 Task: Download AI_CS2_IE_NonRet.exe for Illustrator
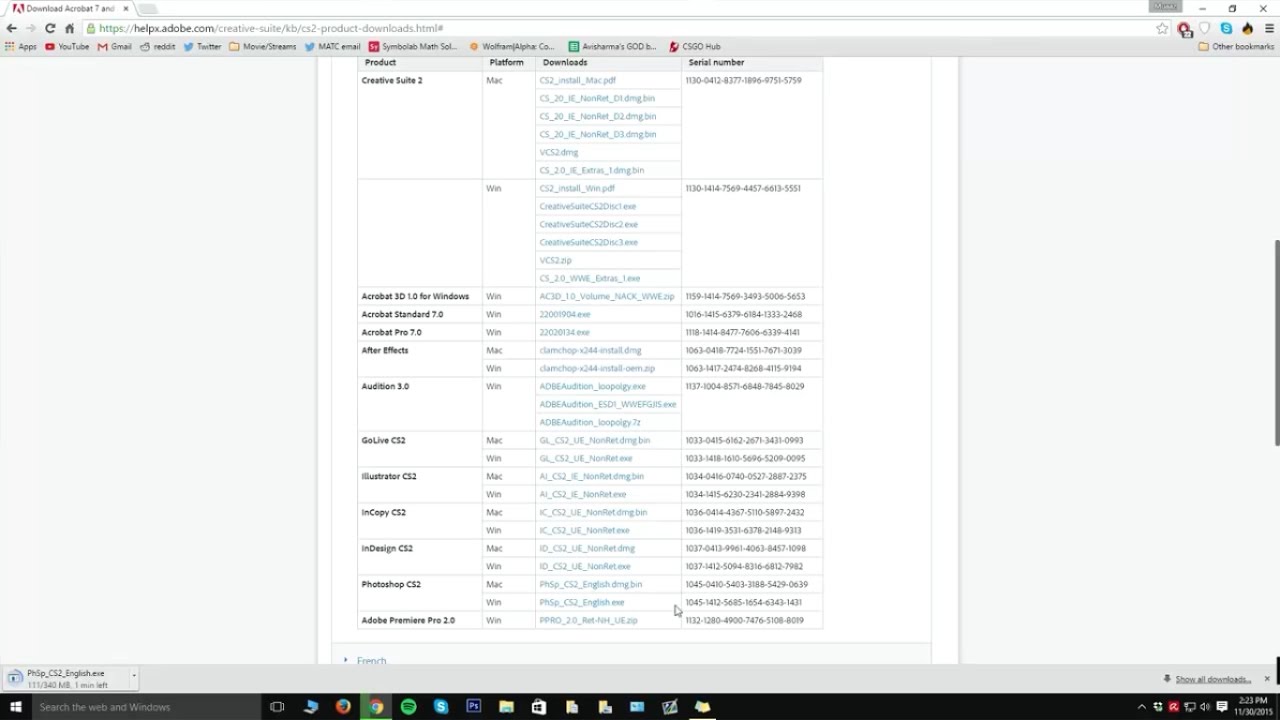(582, 494)
